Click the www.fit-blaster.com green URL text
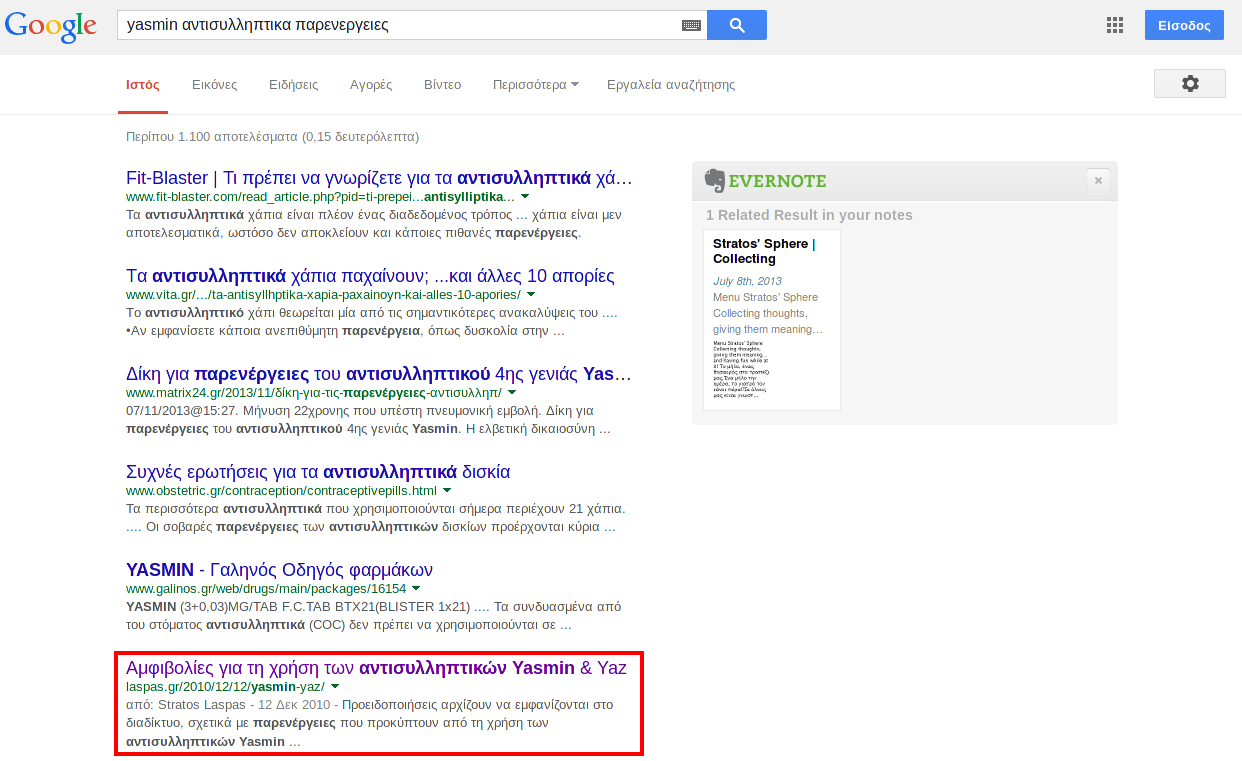 (320, 197)
